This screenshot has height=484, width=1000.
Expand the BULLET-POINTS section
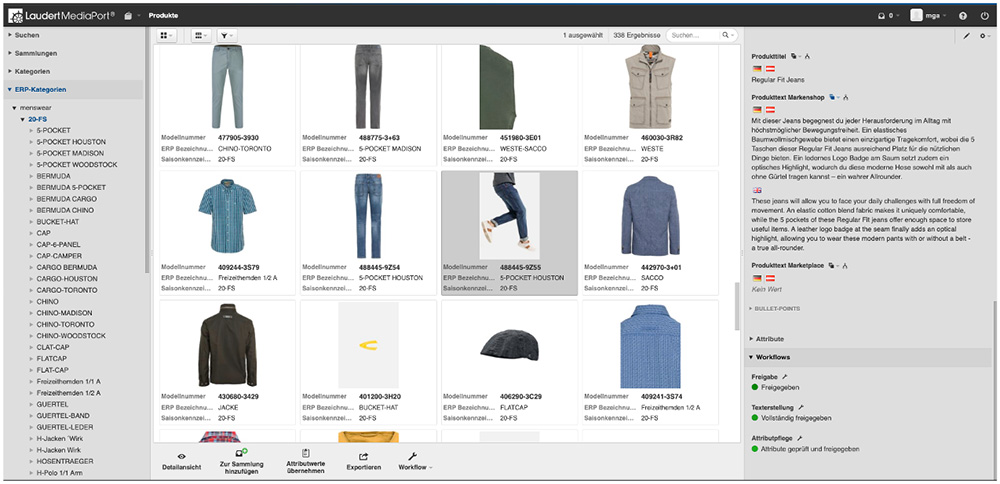pos(777,309)
